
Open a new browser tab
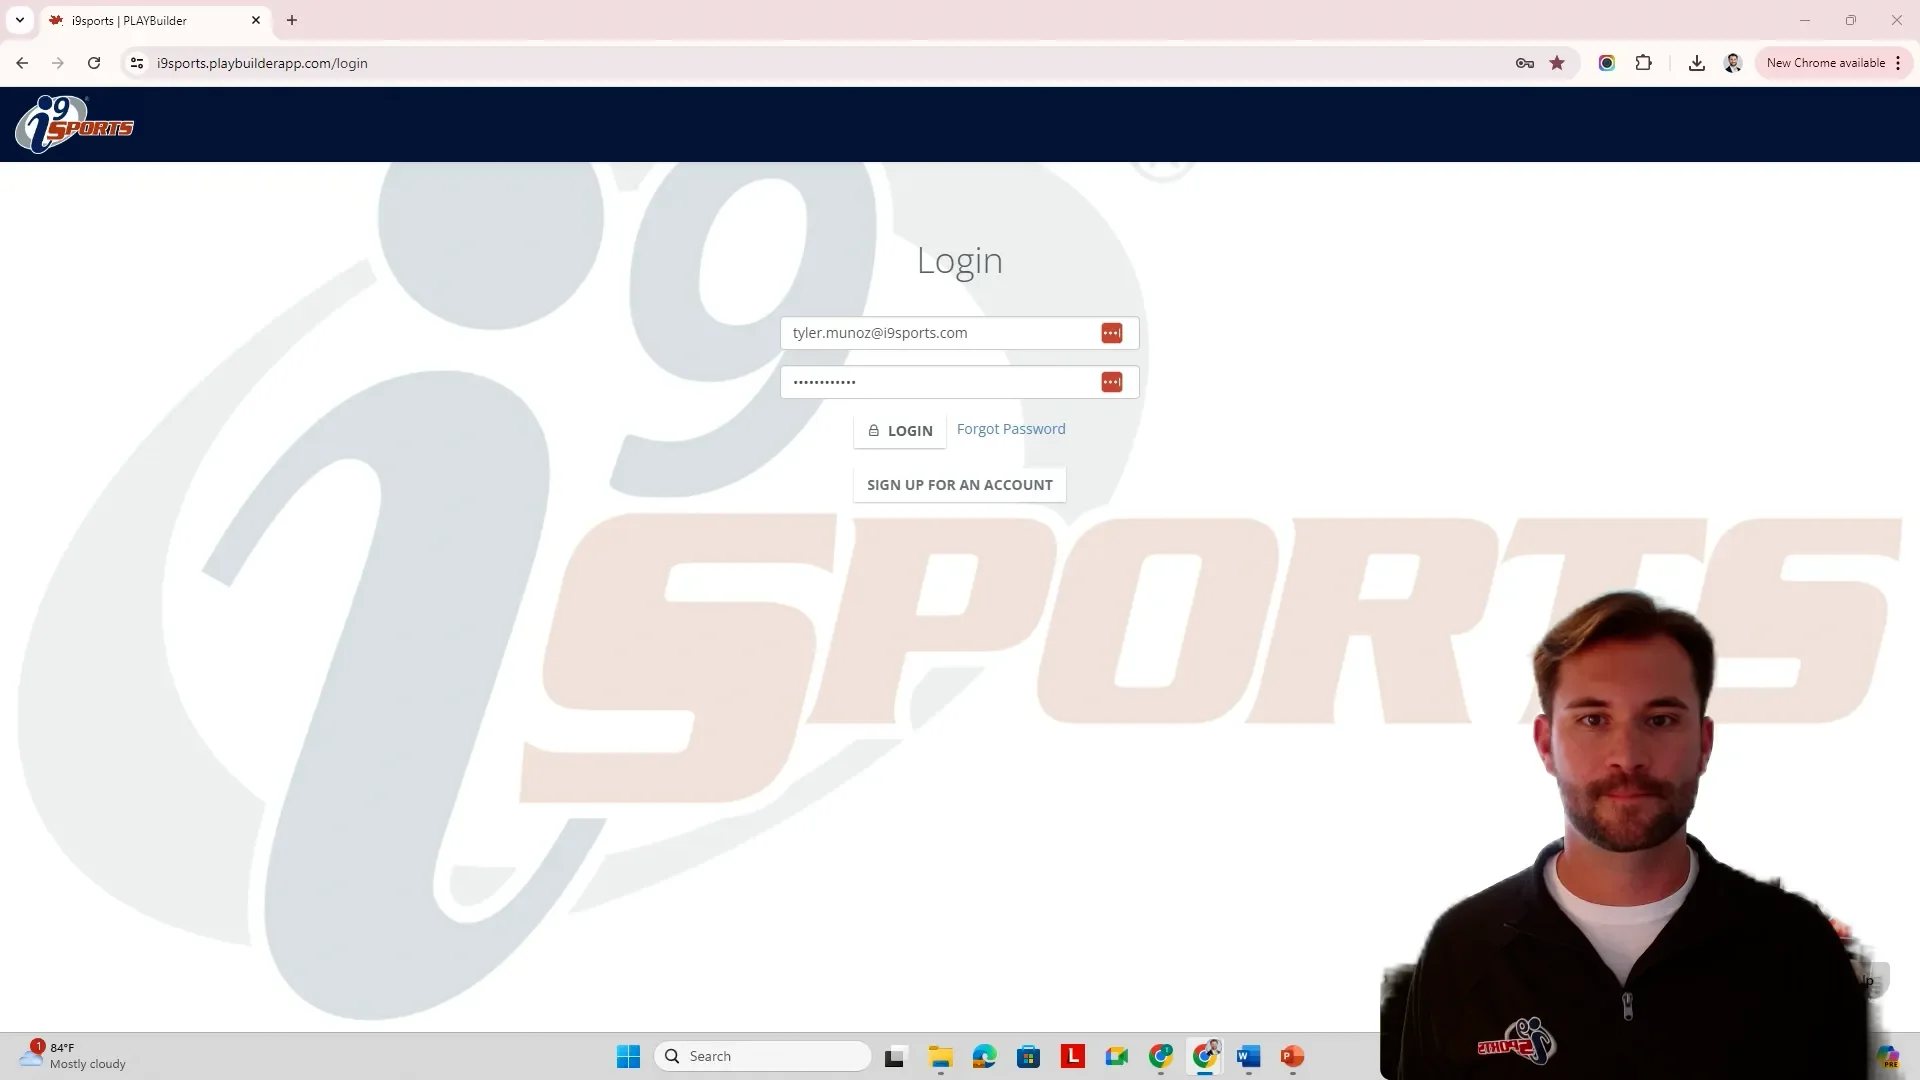click(x=292, y=20)
